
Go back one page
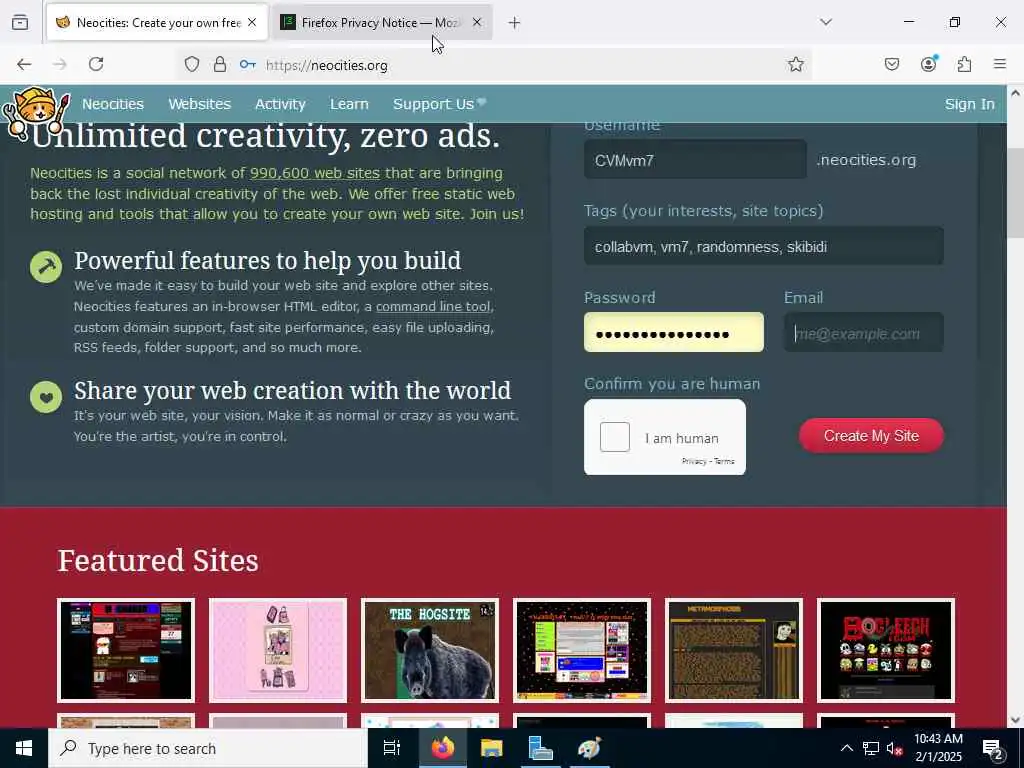(x=24, y=64)
